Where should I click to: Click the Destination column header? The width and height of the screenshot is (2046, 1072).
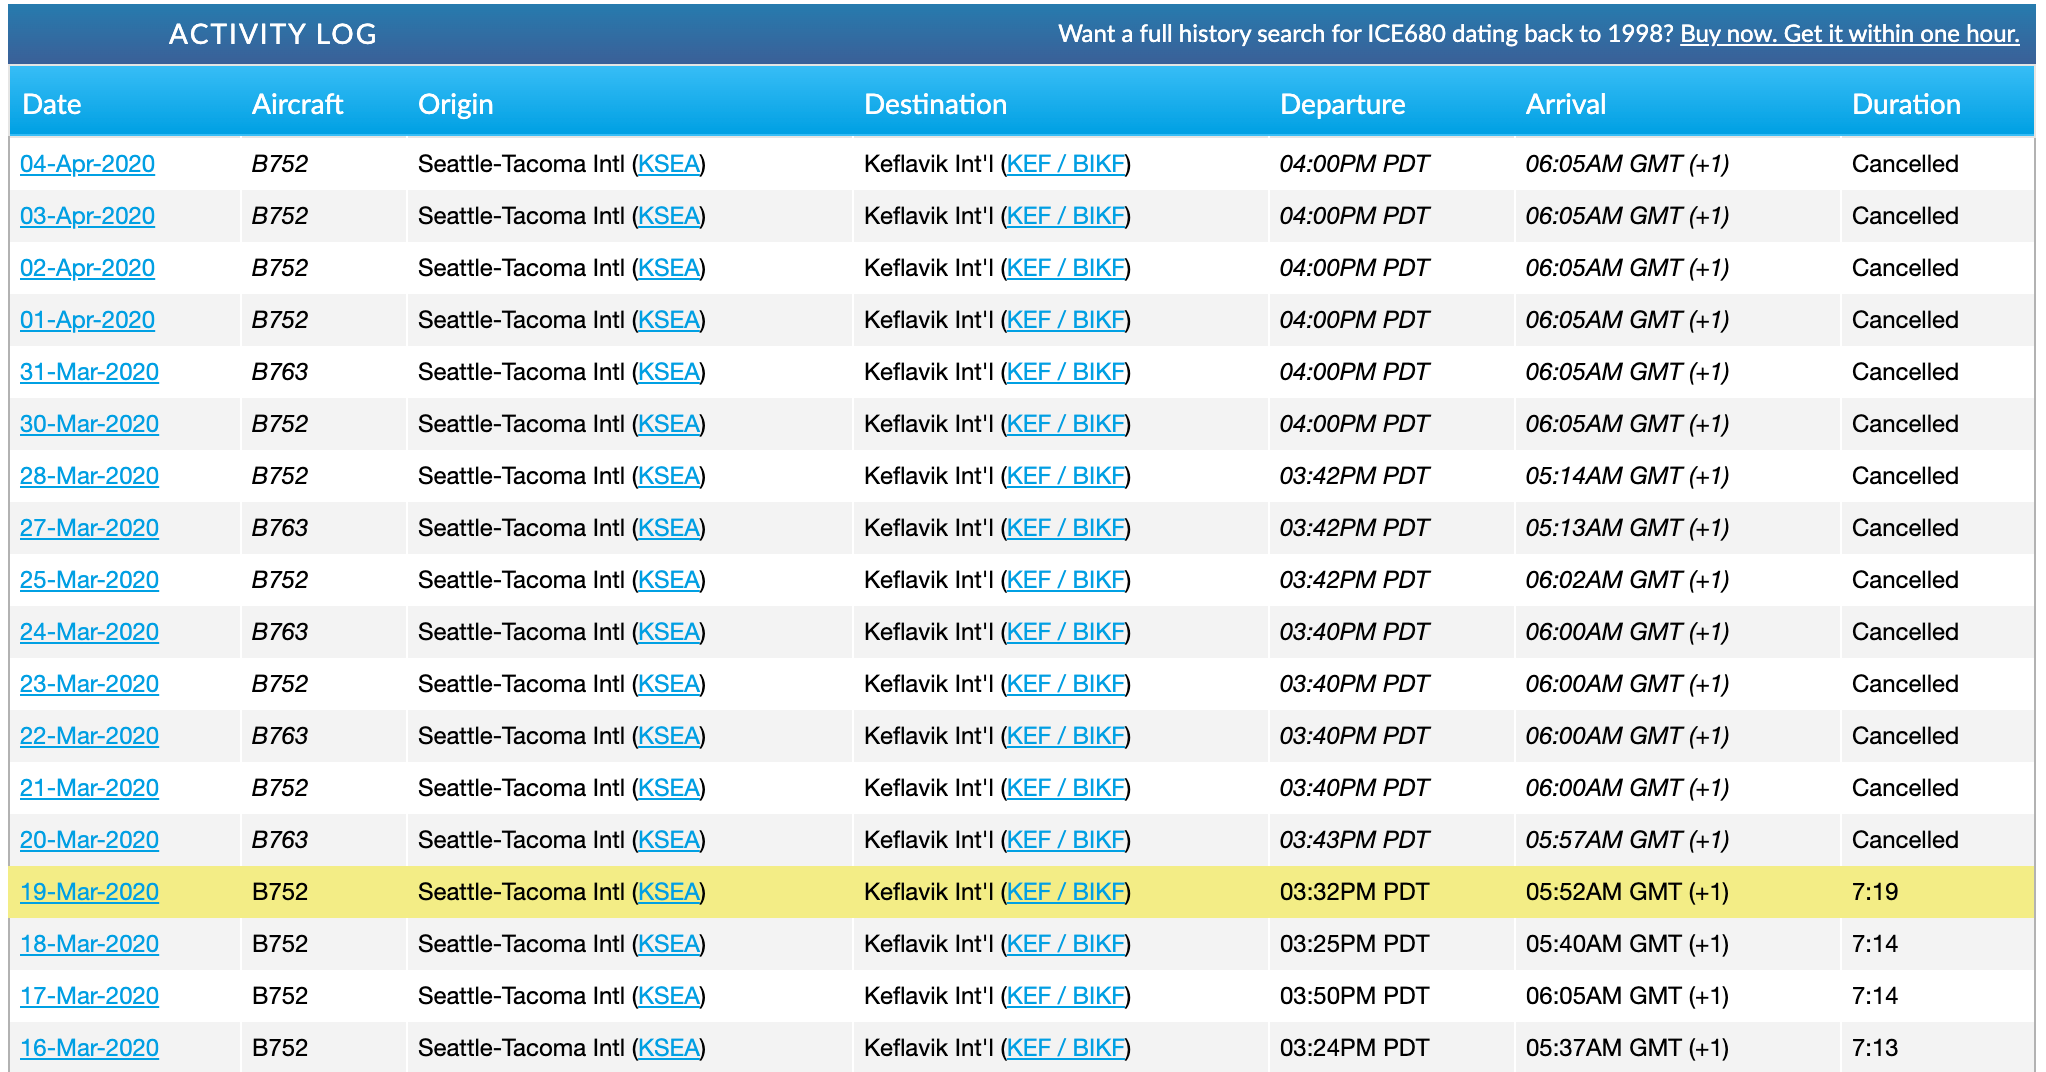tap(935, 104)
